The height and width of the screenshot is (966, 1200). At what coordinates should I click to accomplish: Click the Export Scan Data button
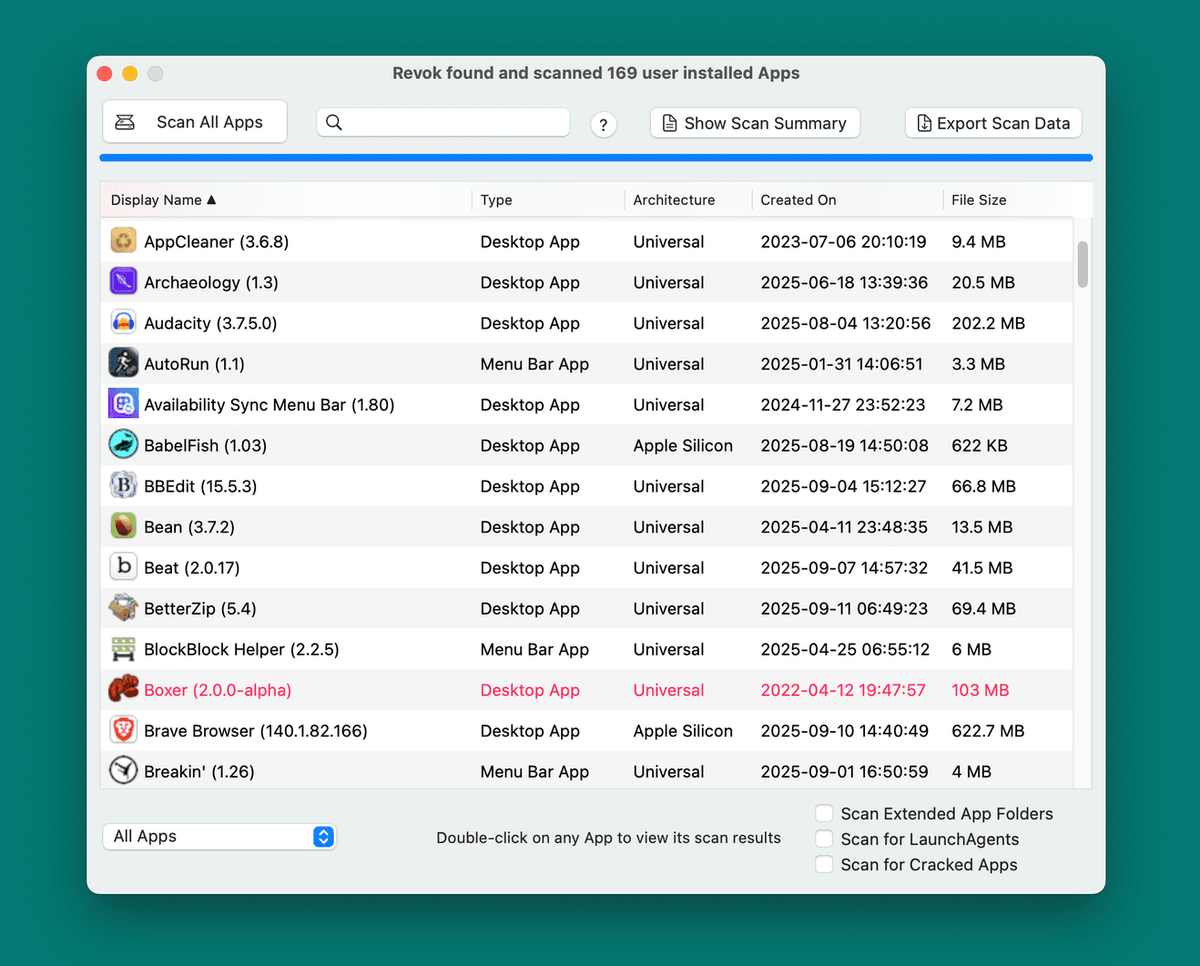(993, 123)
